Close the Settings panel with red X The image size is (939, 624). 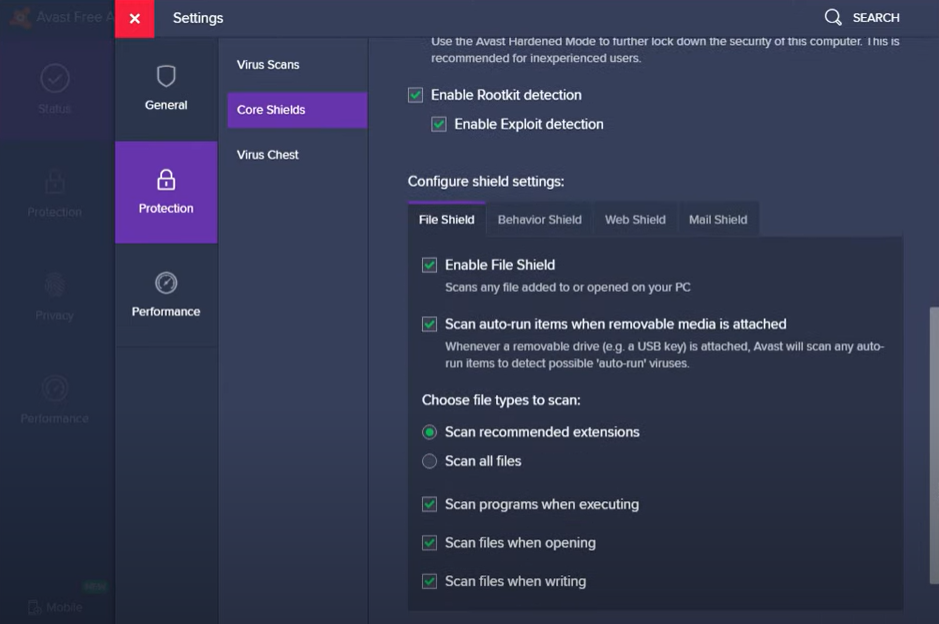(x=135, y=19)
